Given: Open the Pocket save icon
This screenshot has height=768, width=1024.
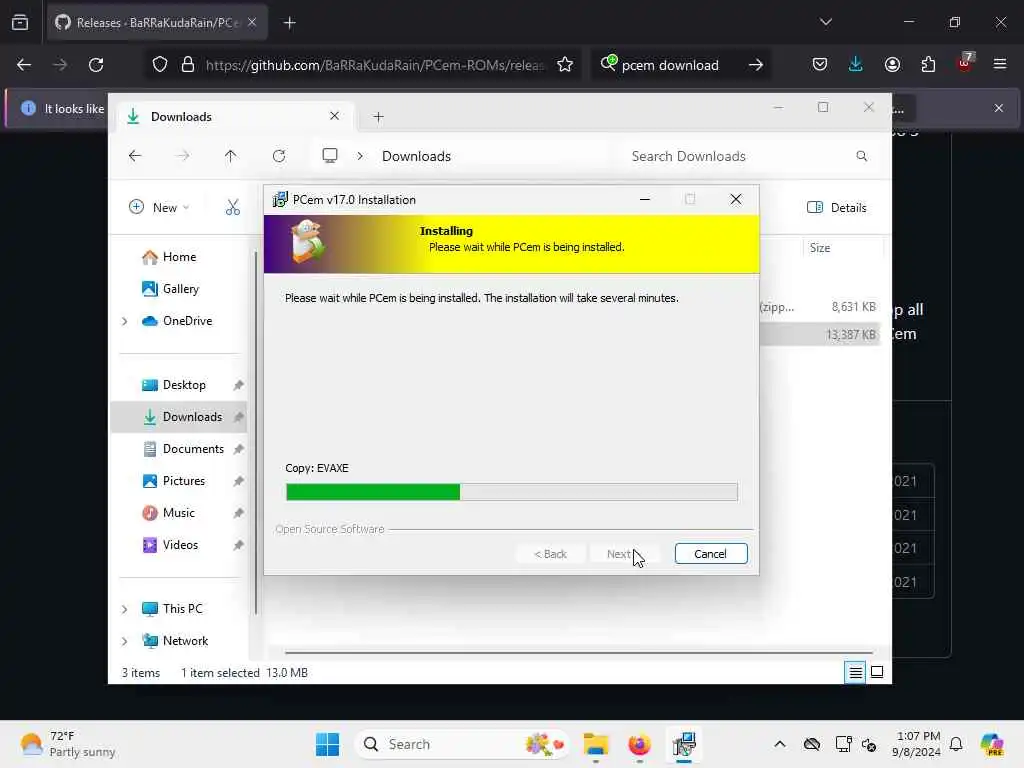Looking at the screenshot, I should (820, 65).
